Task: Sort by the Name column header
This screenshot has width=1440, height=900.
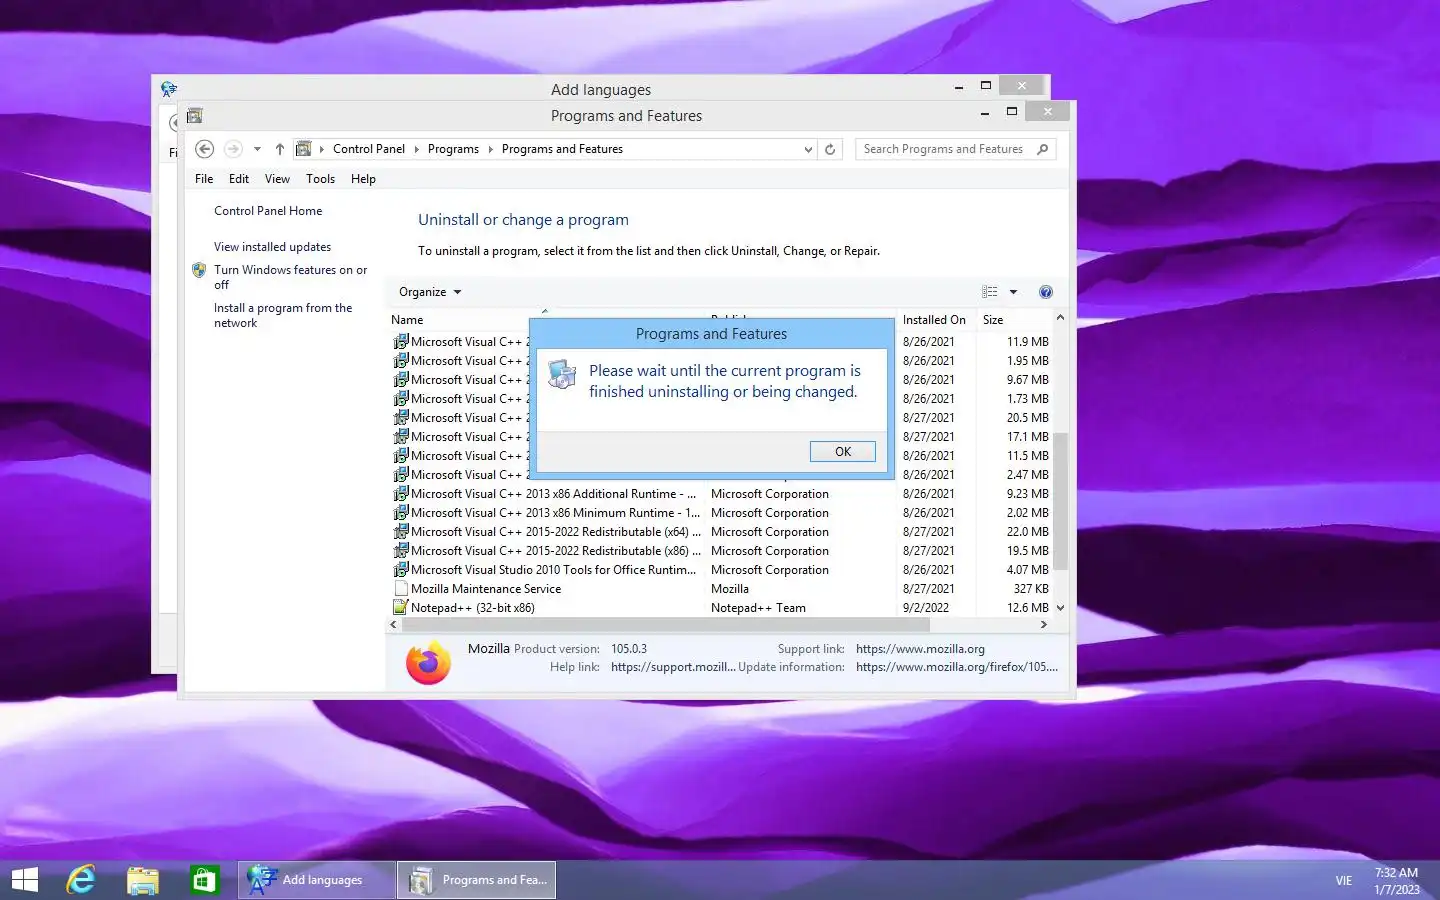Action: tap(407, 320)
